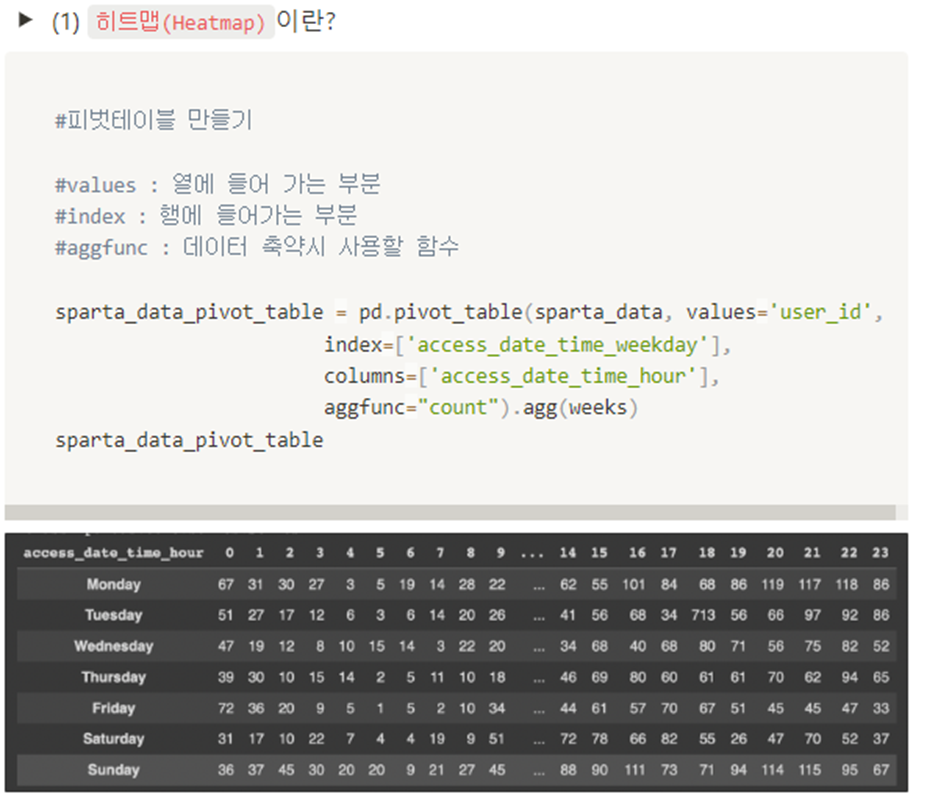Click the value 114 in Sunday row
Viewport: 927px width, 811px height.
pyautogui.click(x=772, y=770)
